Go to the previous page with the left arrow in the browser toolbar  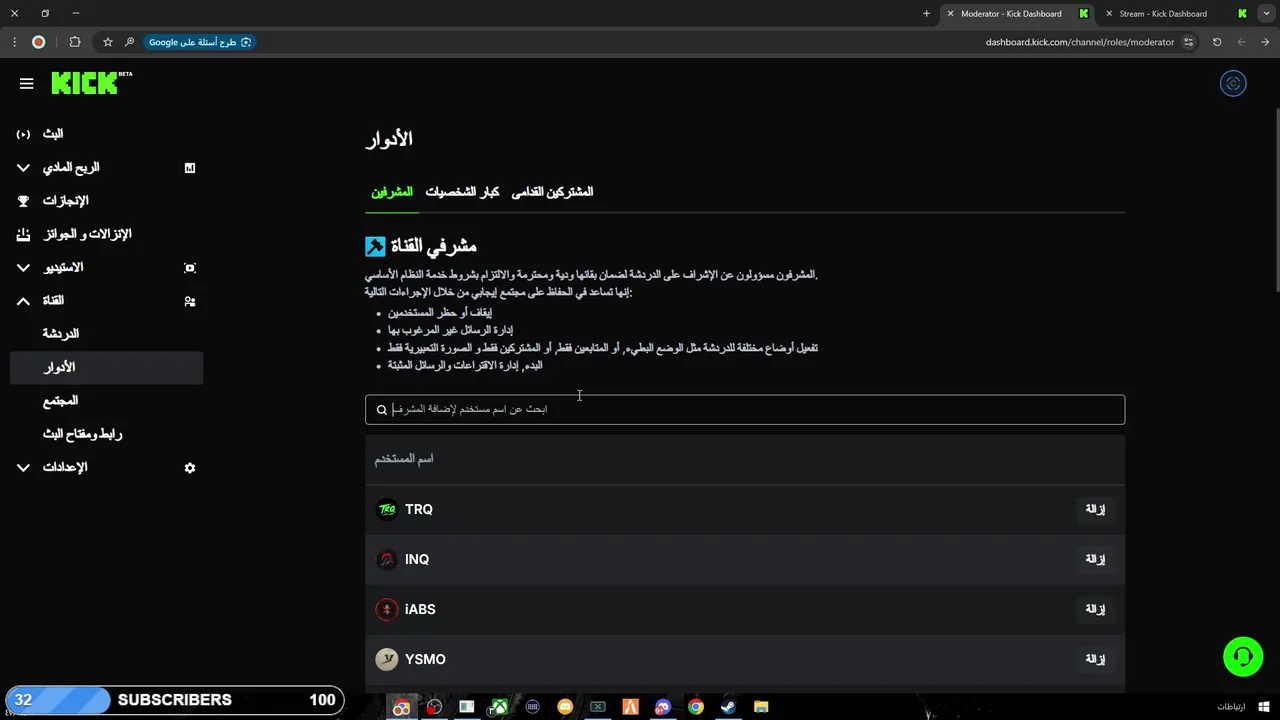point(1241,42)
